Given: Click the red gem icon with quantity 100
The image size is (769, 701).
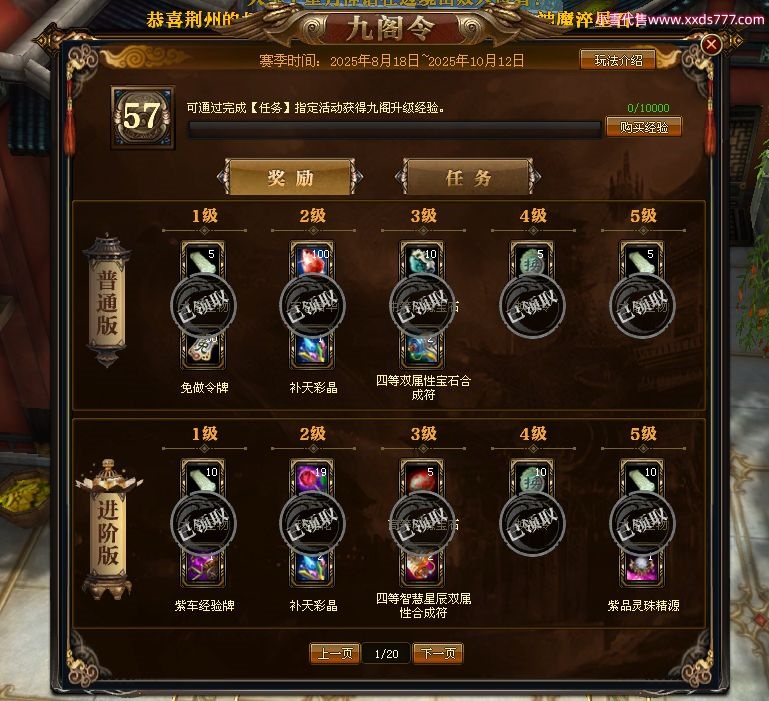Looking at the screenshot, I should pos(312,260).
